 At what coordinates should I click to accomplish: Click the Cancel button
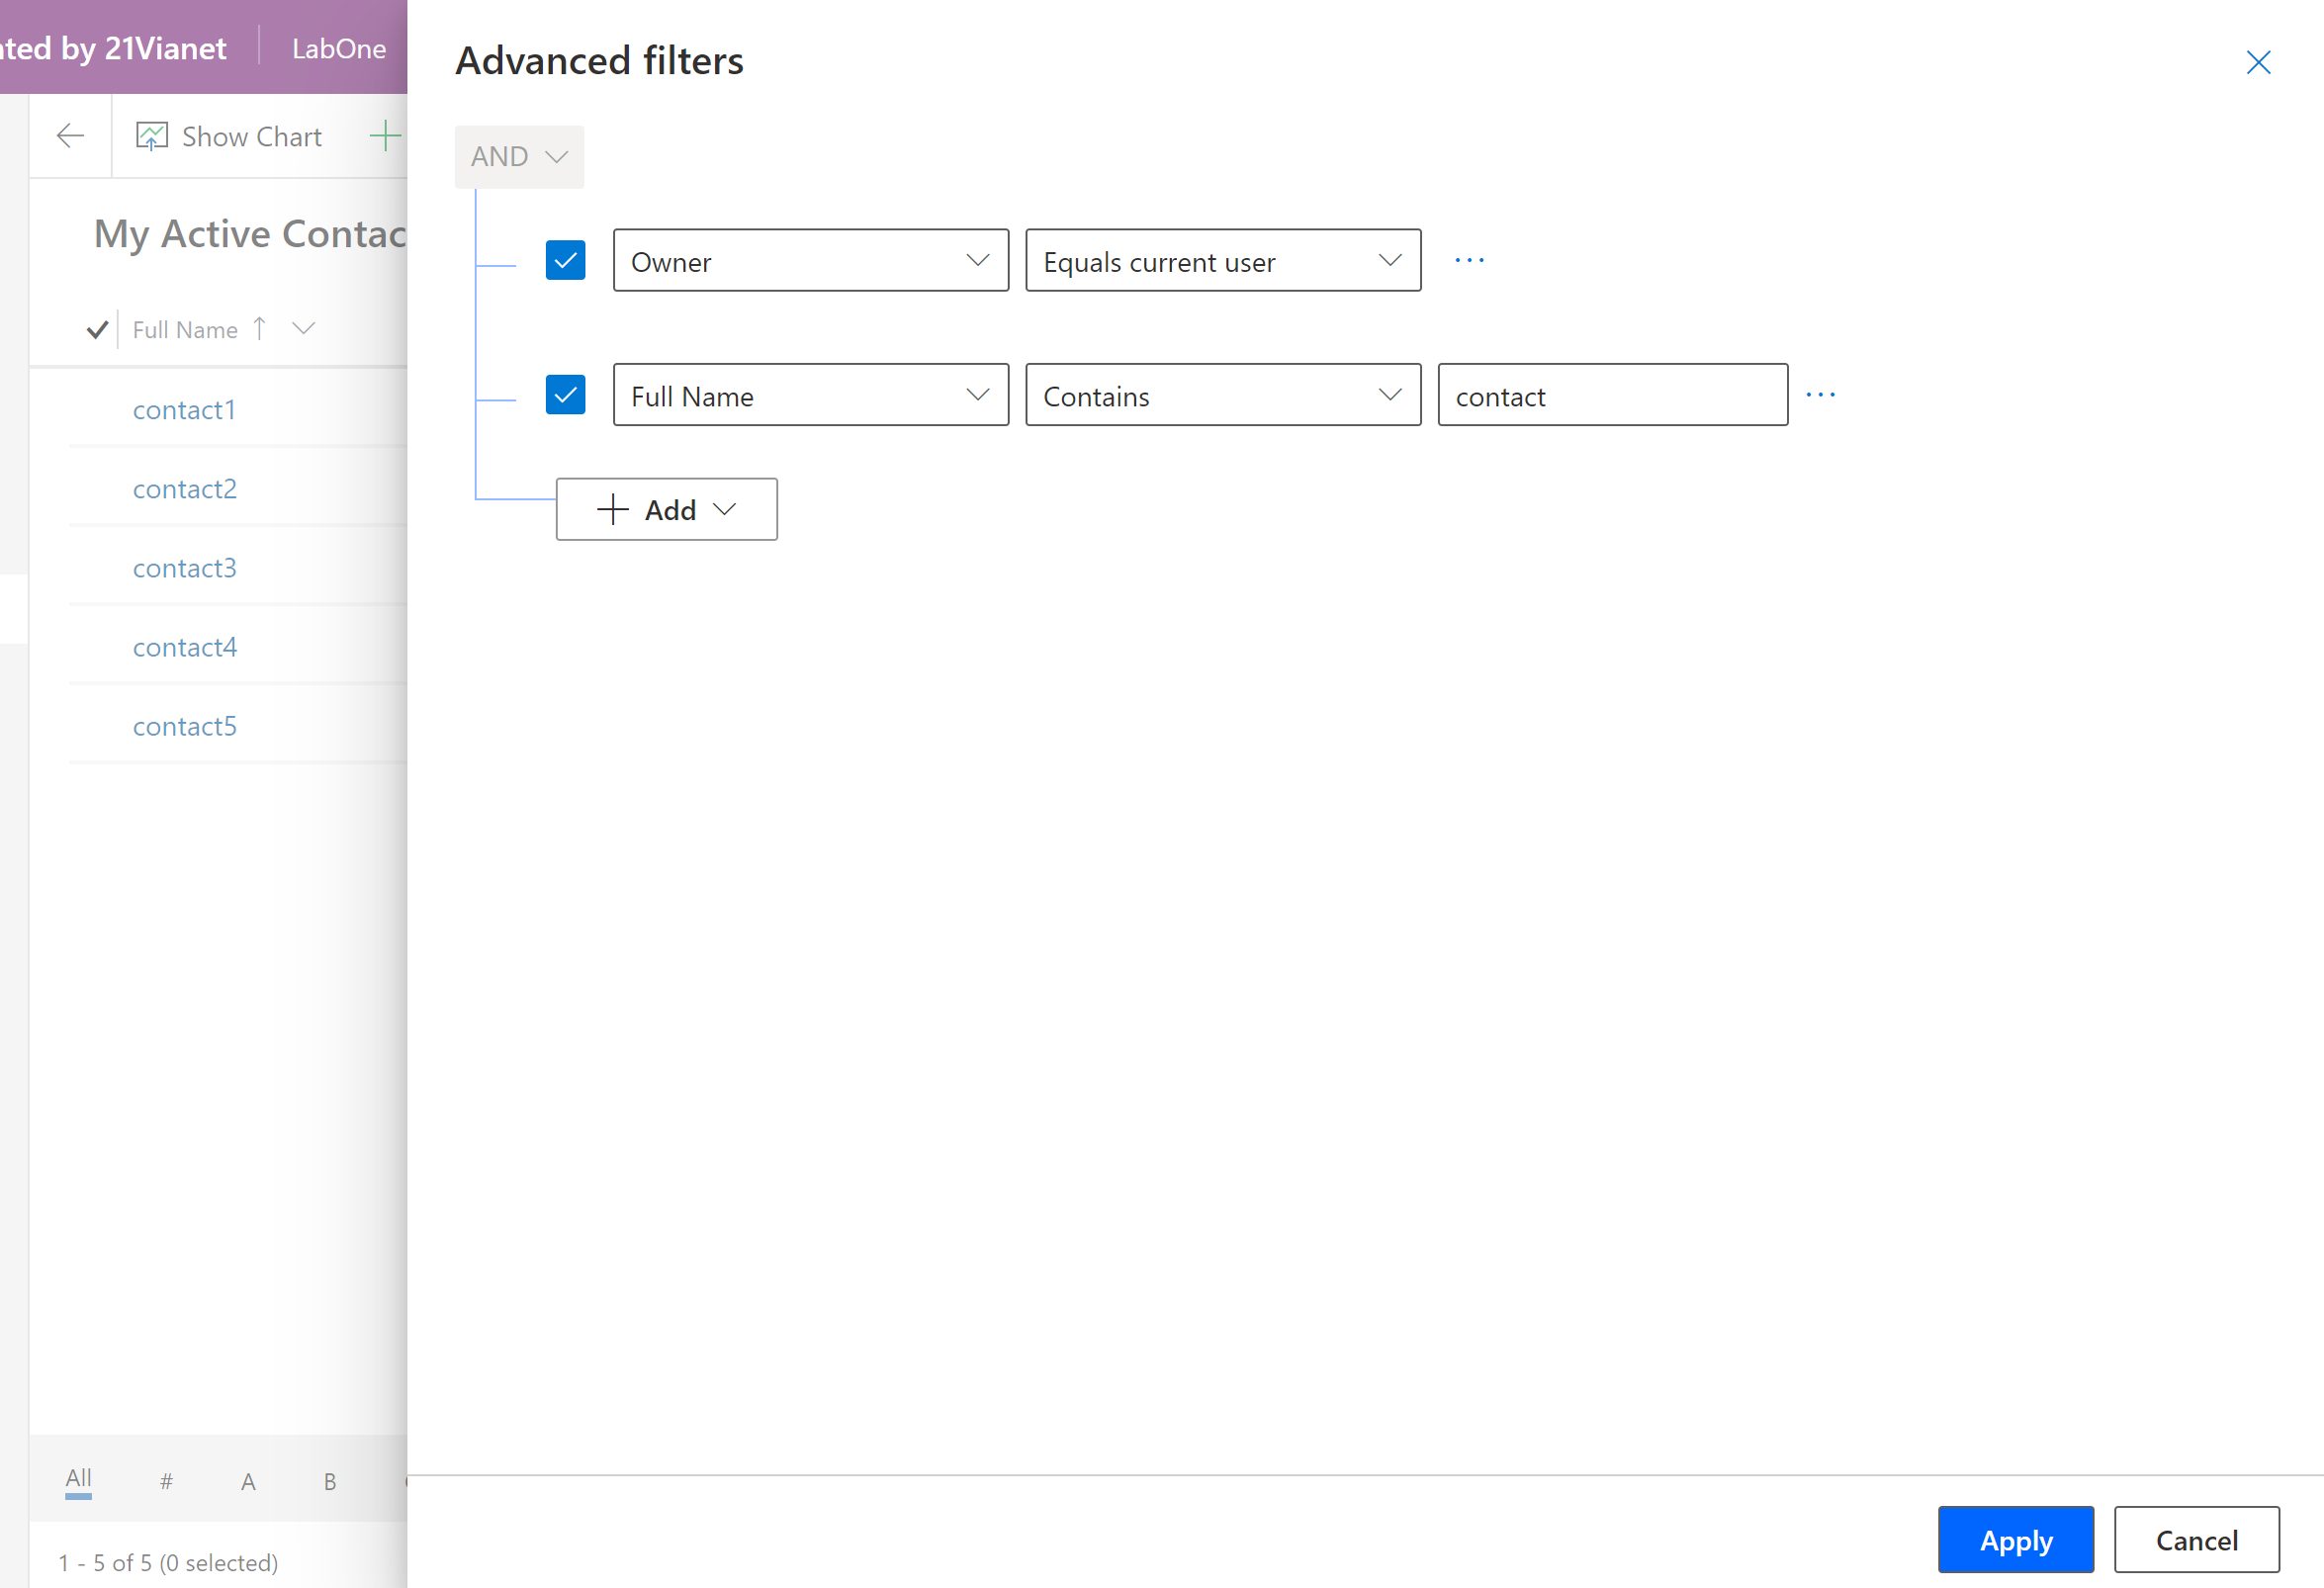click(x=2196, y=1539)
